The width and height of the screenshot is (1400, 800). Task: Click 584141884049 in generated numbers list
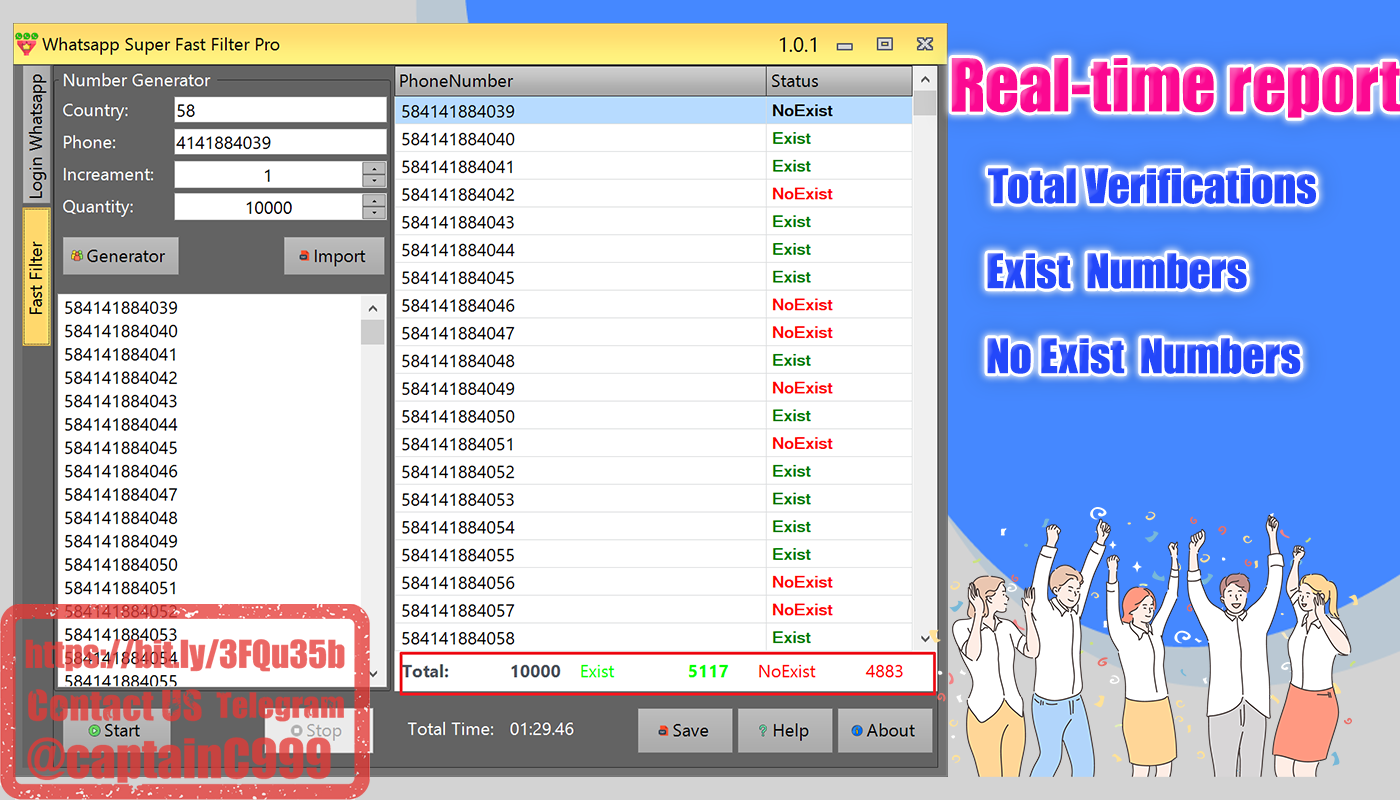[x=121, y=541]
